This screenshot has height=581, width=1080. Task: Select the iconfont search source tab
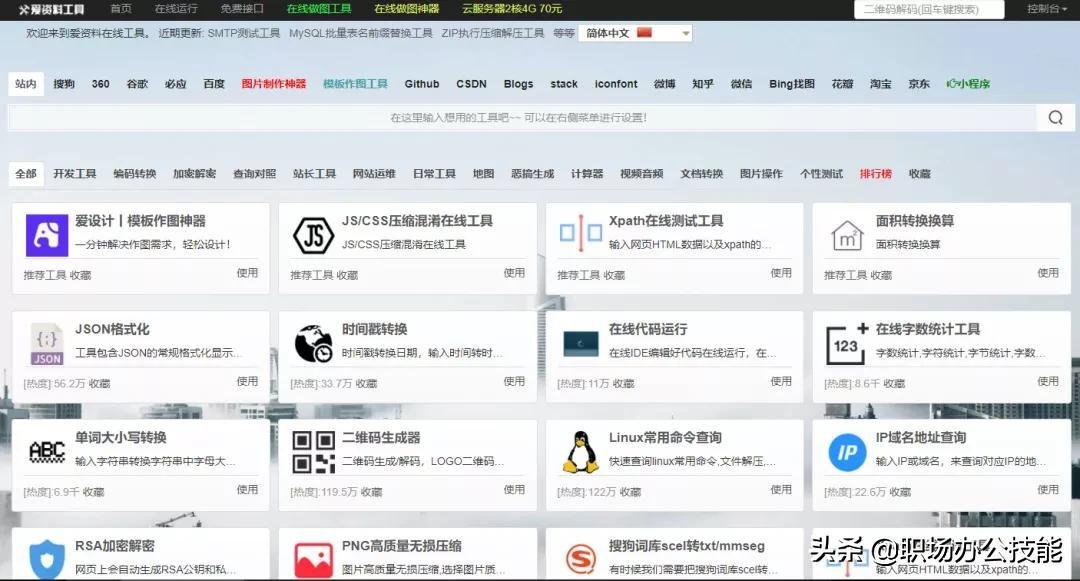[x=616, y=83]
